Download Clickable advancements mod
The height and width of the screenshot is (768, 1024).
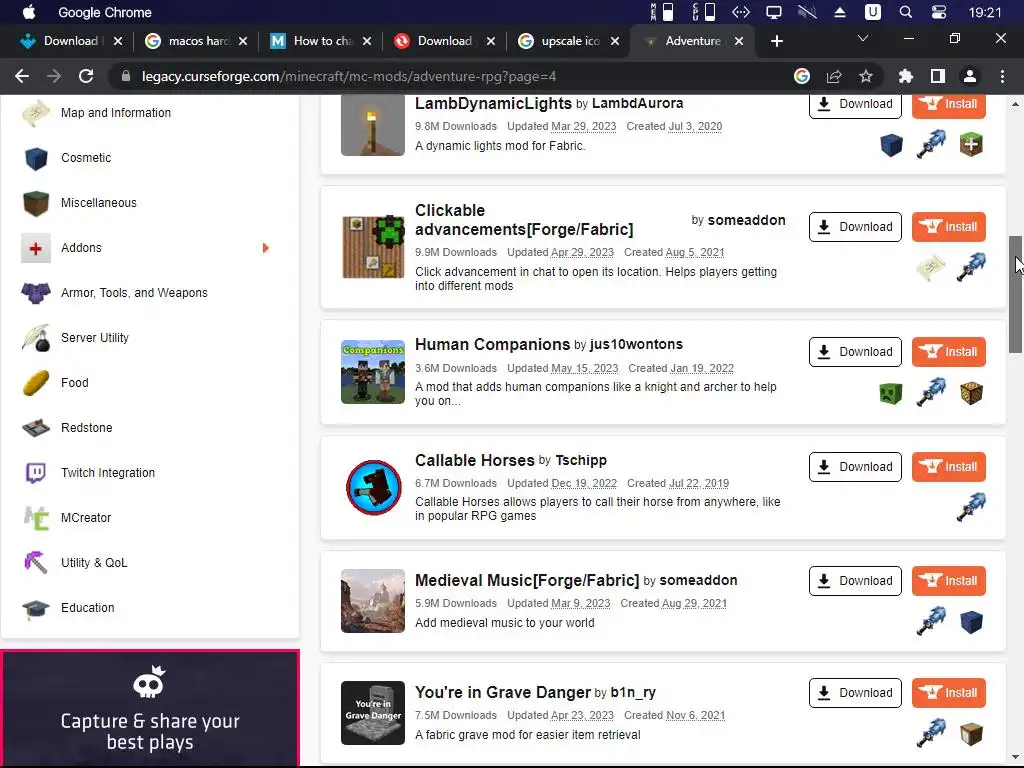pyautogui.click(x=855, y=227)
